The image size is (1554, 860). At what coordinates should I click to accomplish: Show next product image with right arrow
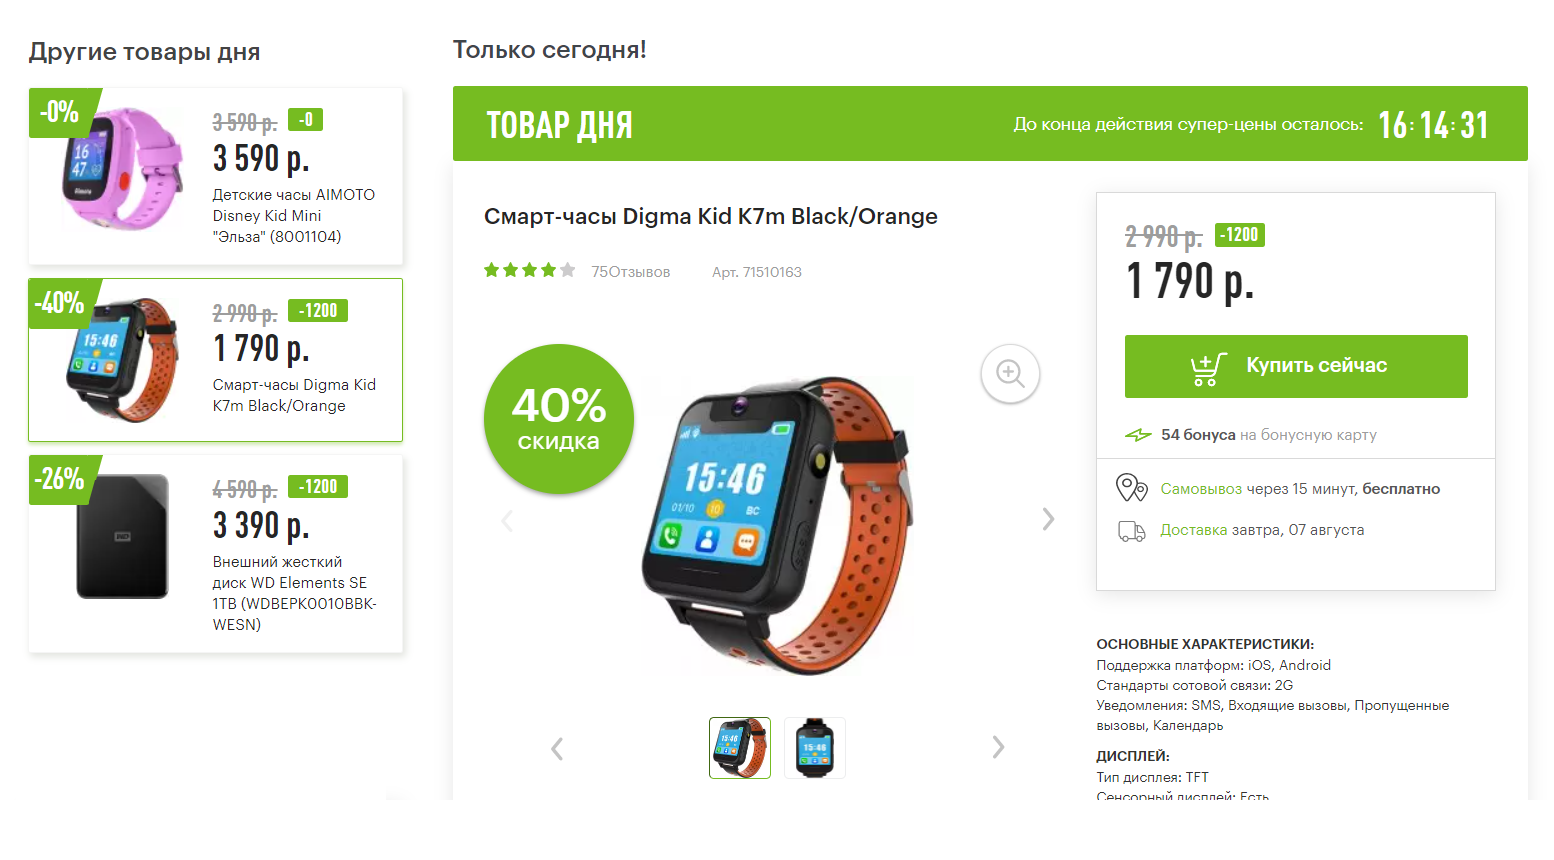(1048, 519)
